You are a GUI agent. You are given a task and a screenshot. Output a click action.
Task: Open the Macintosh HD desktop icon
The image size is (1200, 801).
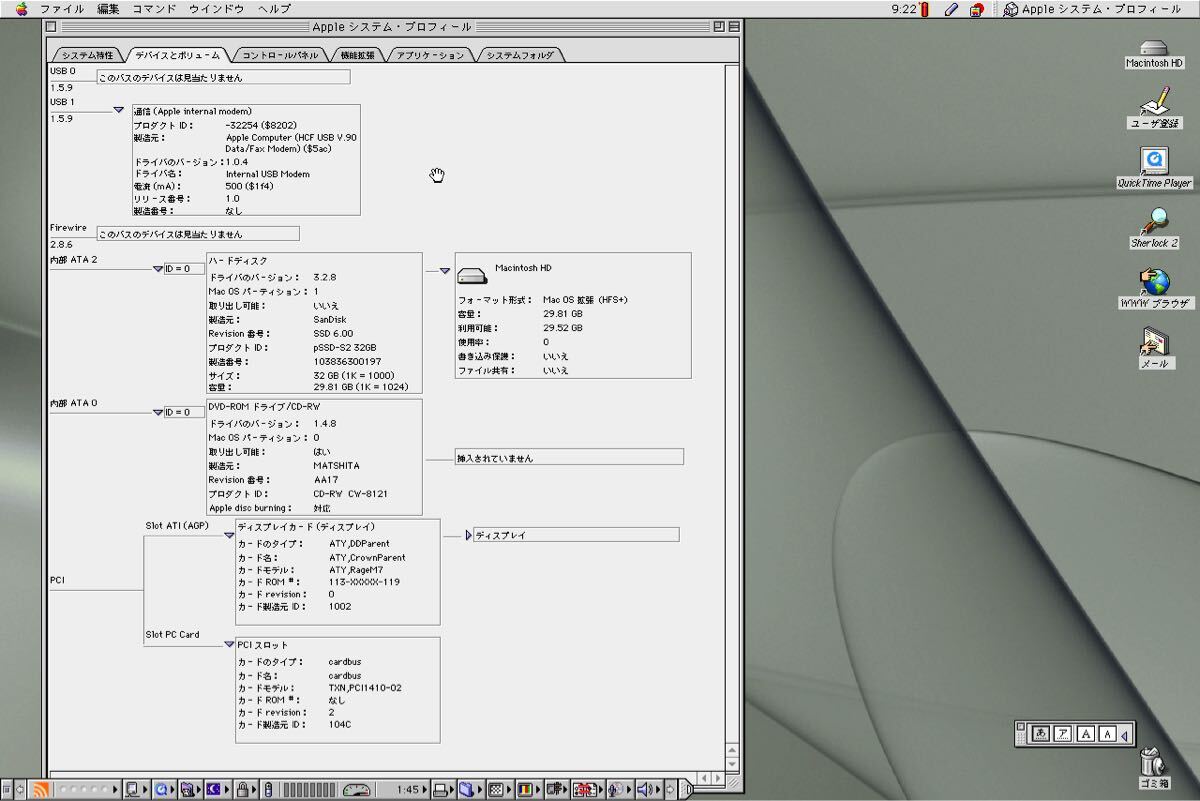1154,54
